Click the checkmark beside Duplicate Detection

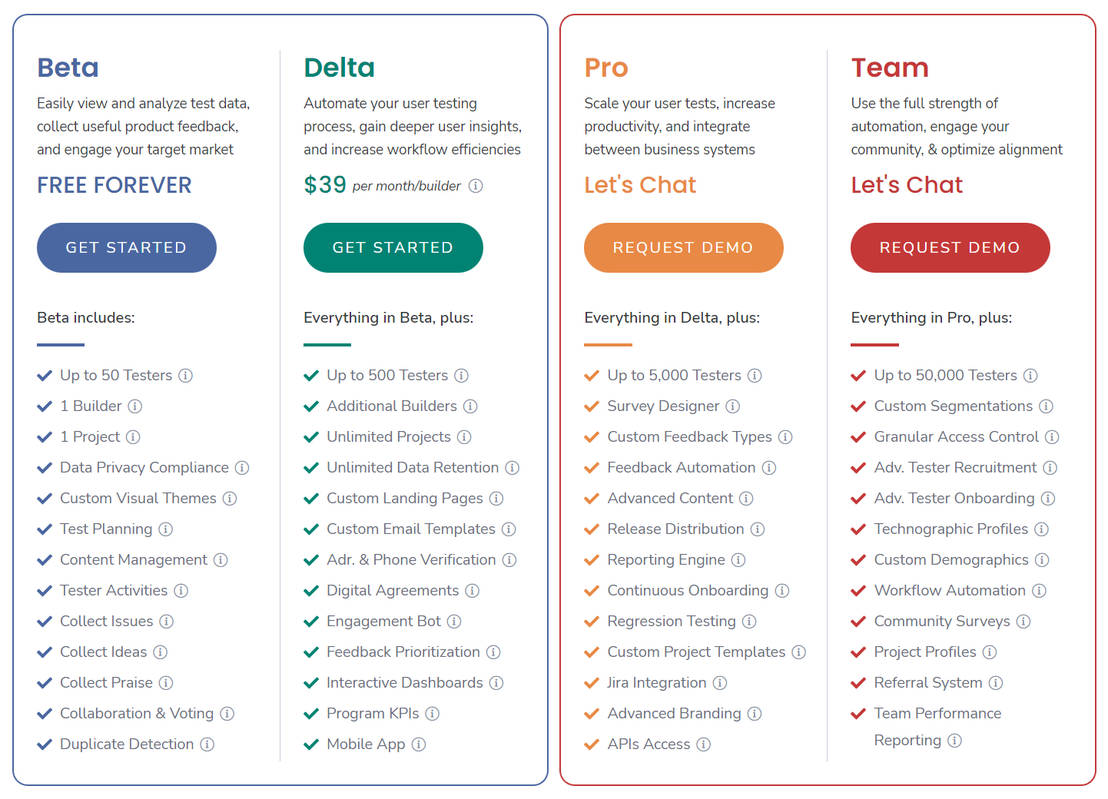(44, 744)
